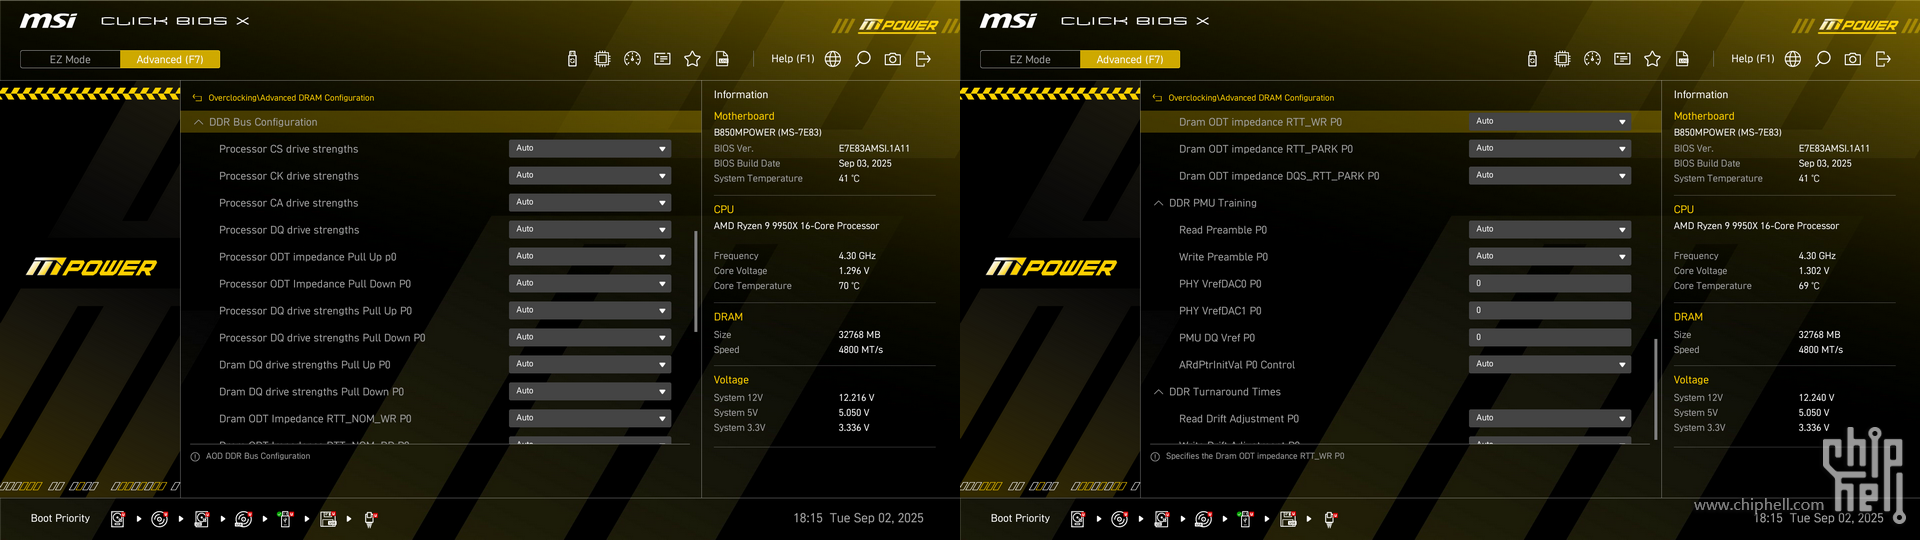Select Processor DQ drive strengths Pull Down P0 row
This screenshot has width=1920, height=540.
(440, 338)
